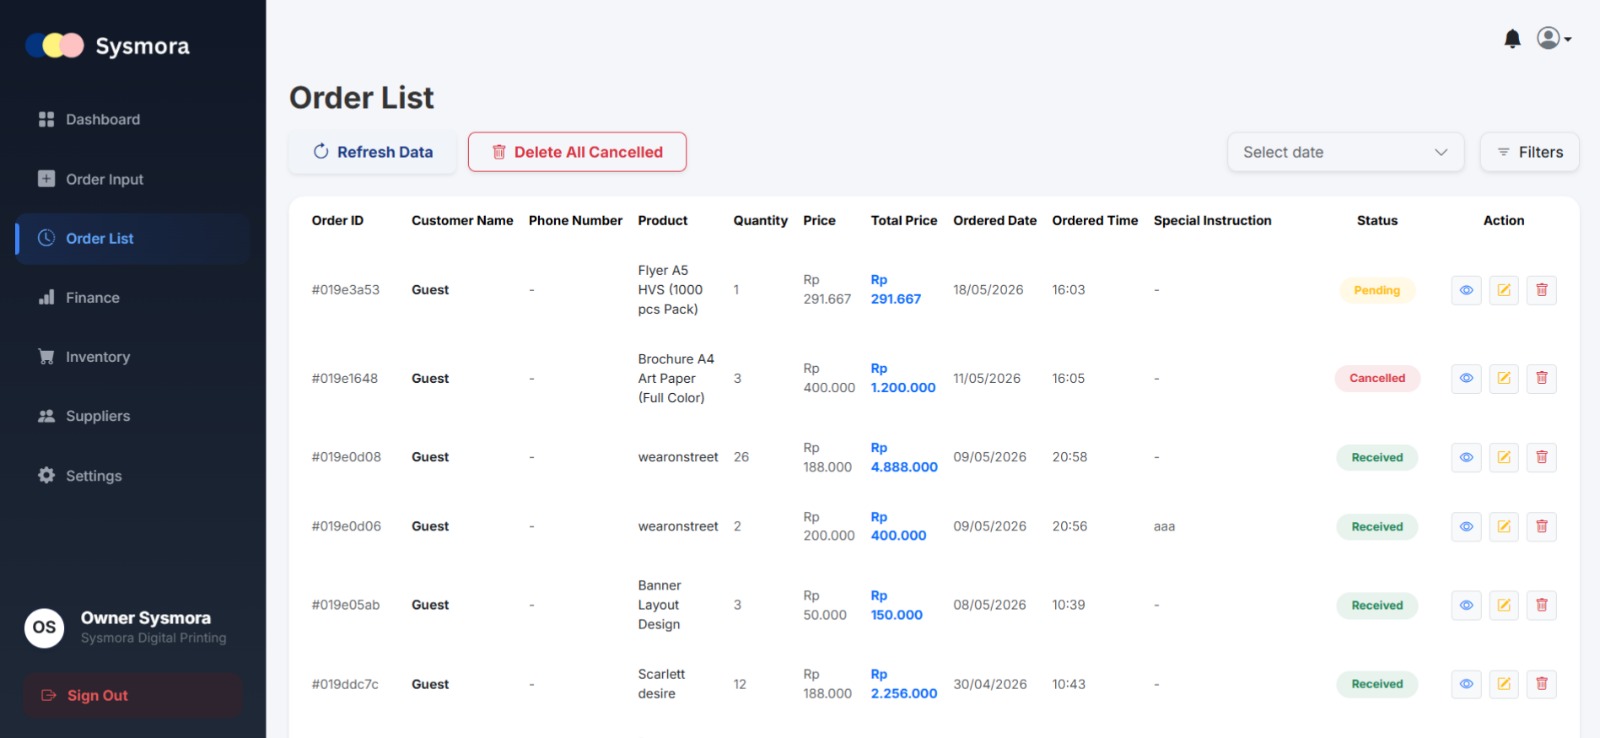Delete order #019e05ab
This screenshot has height=738, width=1600.
pos(1542,605)
